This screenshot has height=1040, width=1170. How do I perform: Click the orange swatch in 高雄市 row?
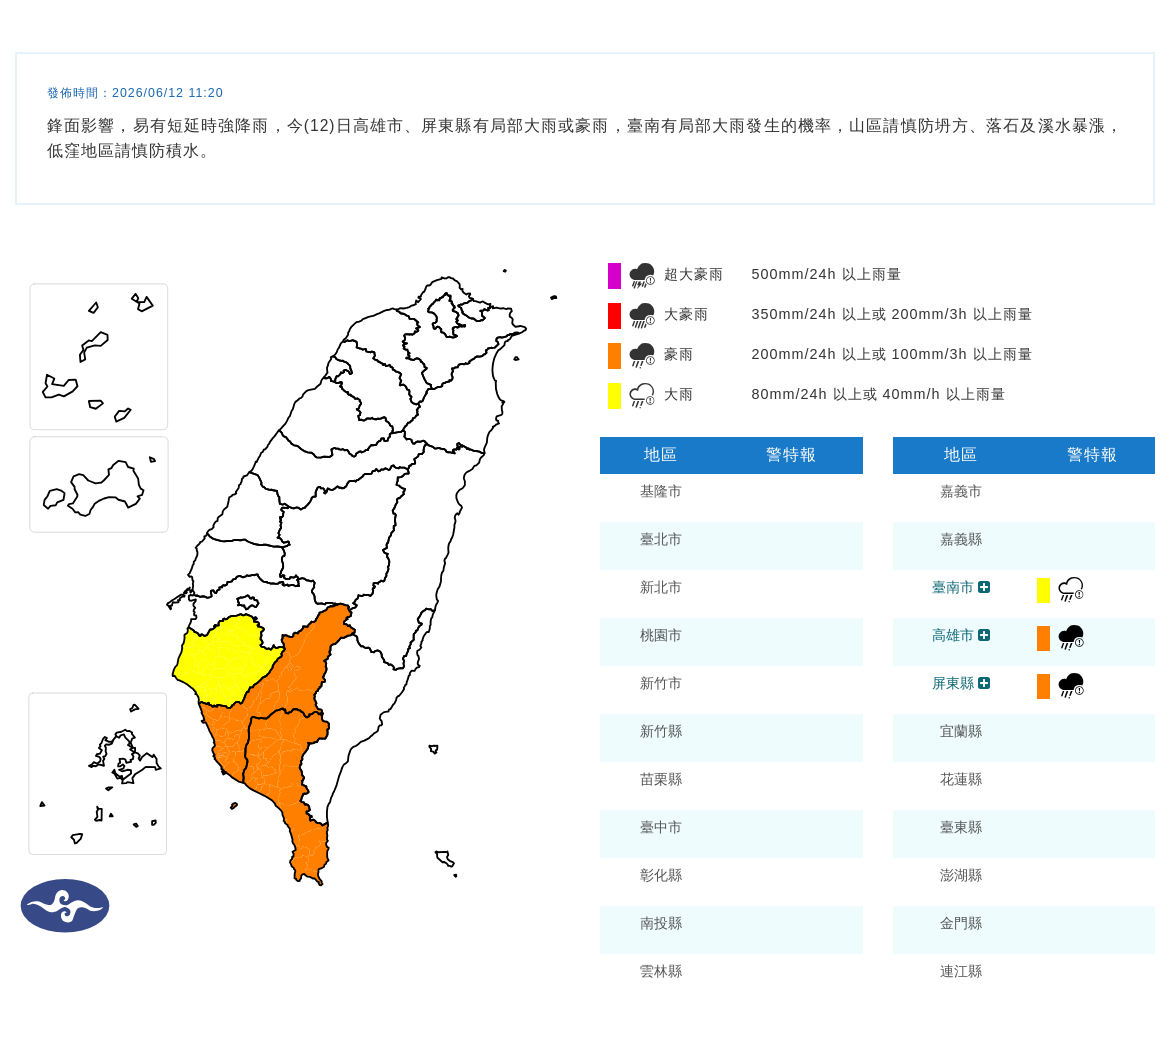(1043, 638)
